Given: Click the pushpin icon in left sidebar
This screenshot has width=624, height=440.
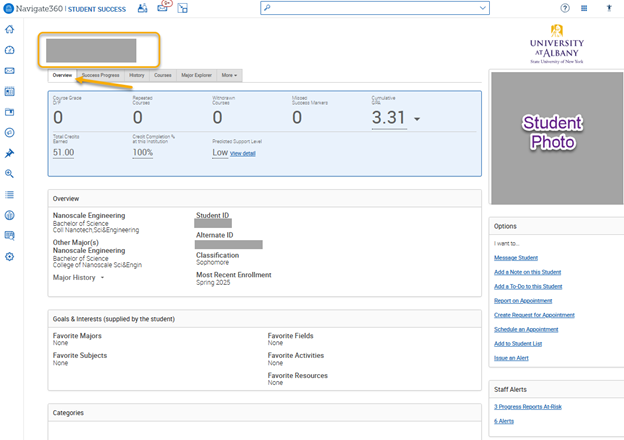Looking at the screenshot, I should (10, 153).
